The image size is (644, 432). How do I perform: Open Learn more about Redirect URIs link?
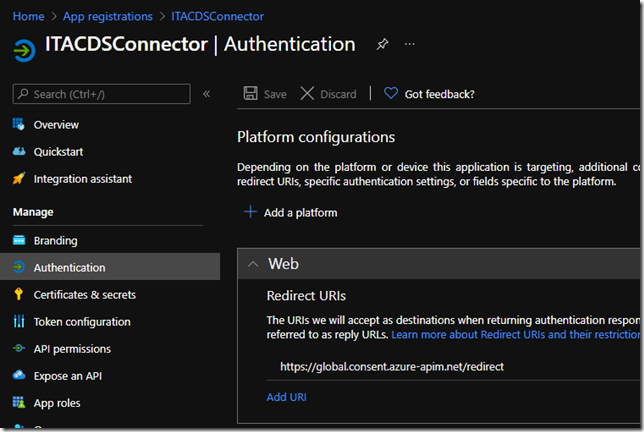[x=515, y=335]
